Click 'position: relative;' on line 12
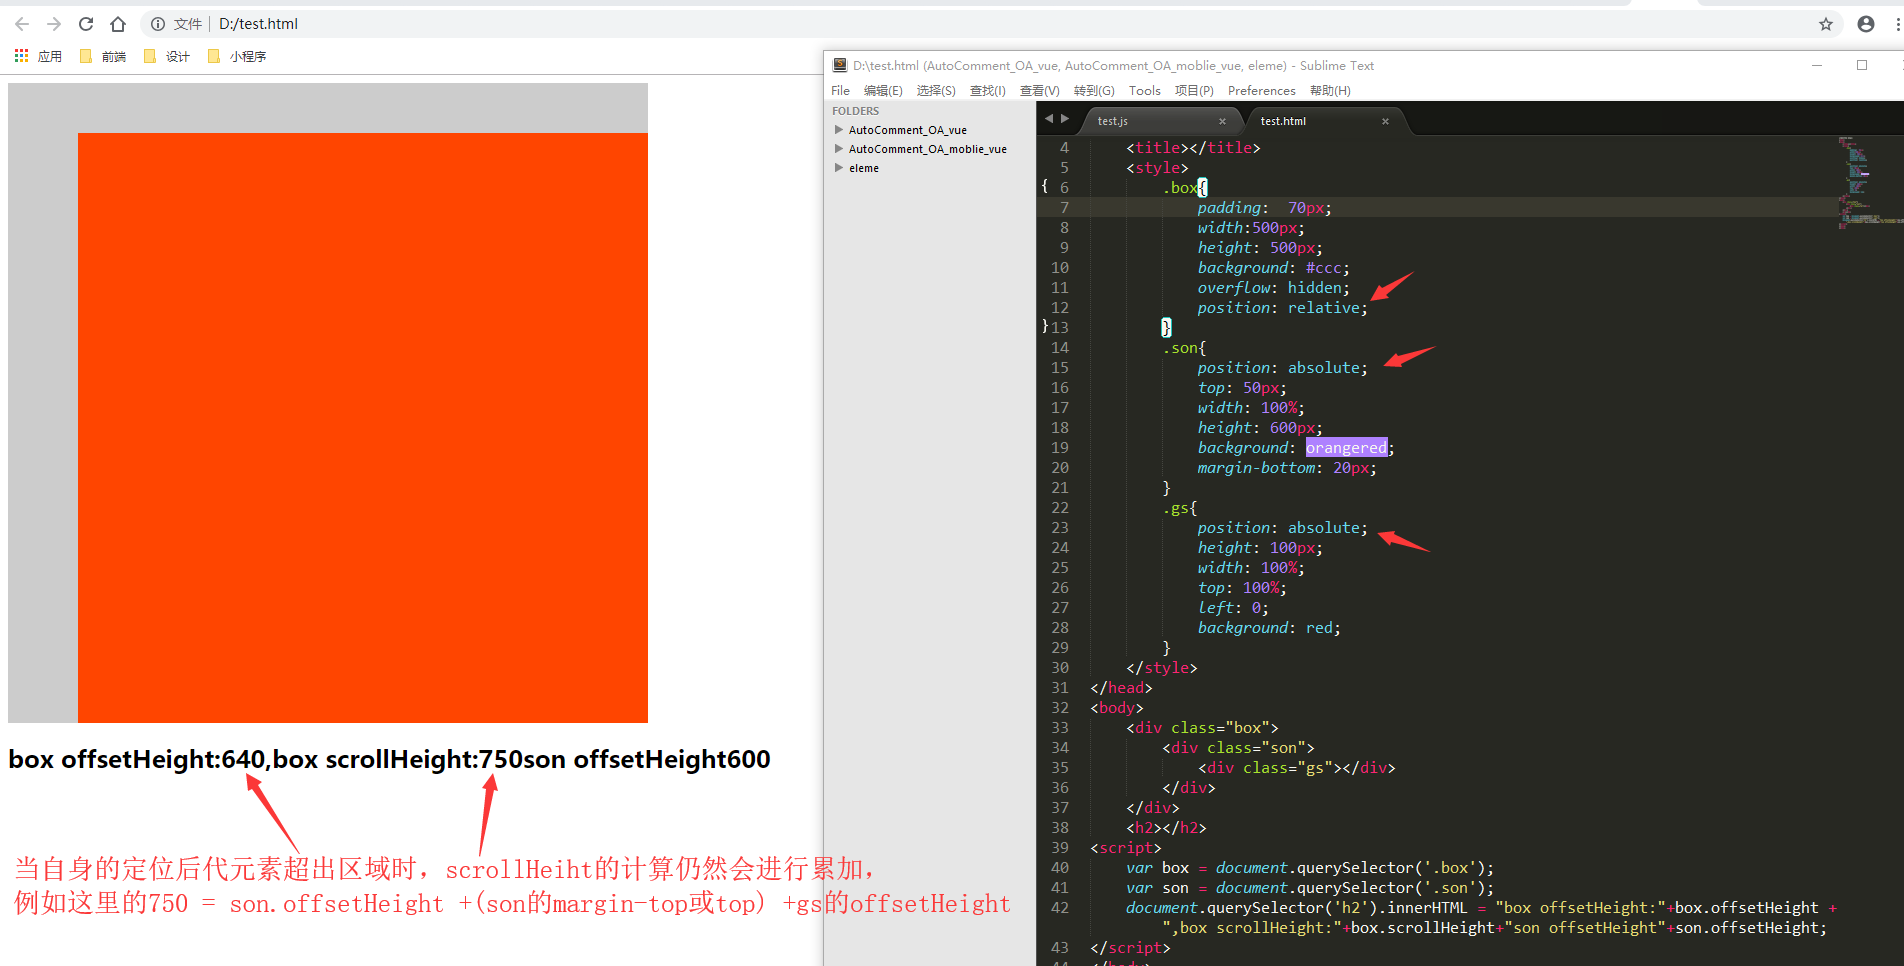1904x966 pixels. pyautogui.click(x=1282, y=308)
